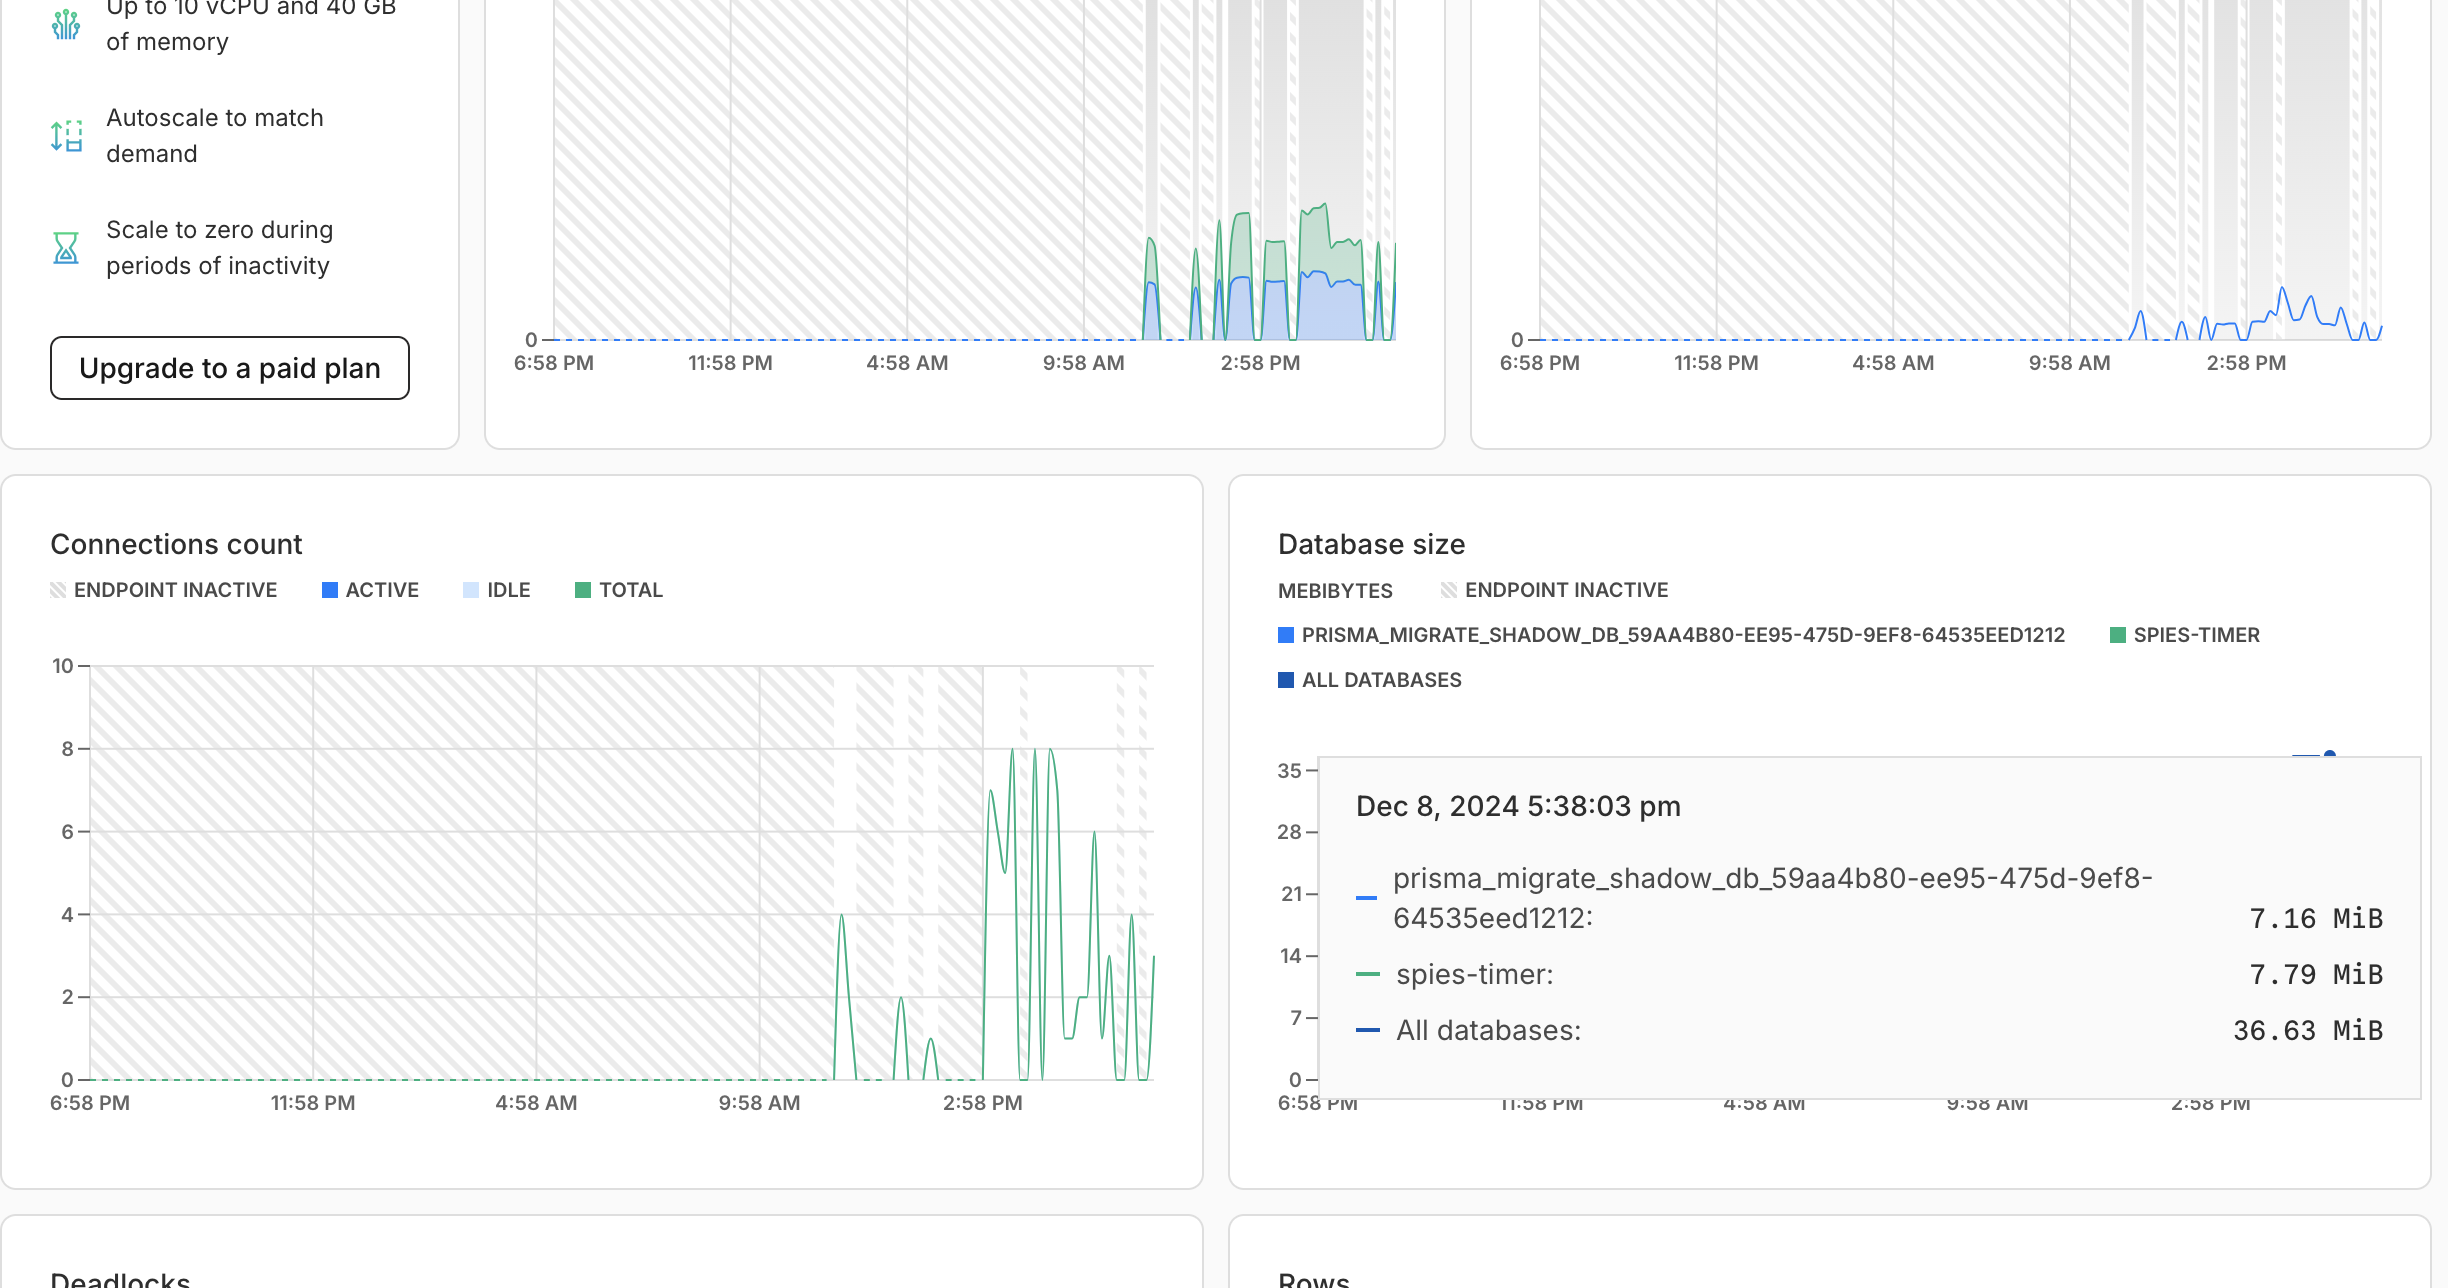Screen dimensions: 2448x1288
Task: Click the vCPU and memory feature icon
Action: pos(66,24)
